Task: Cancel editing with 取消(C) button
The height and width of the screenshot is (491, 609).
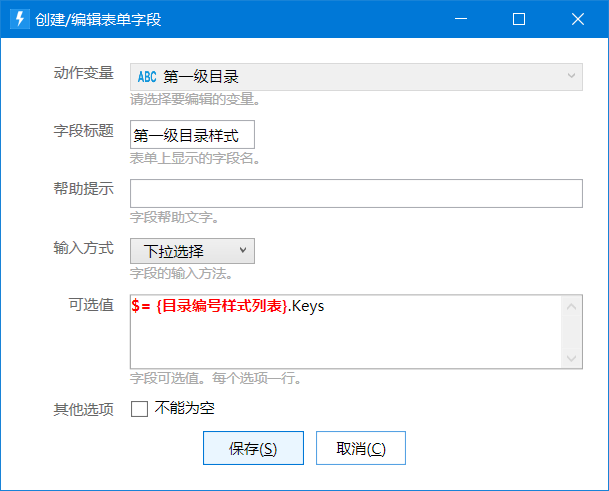Action: 361,448
